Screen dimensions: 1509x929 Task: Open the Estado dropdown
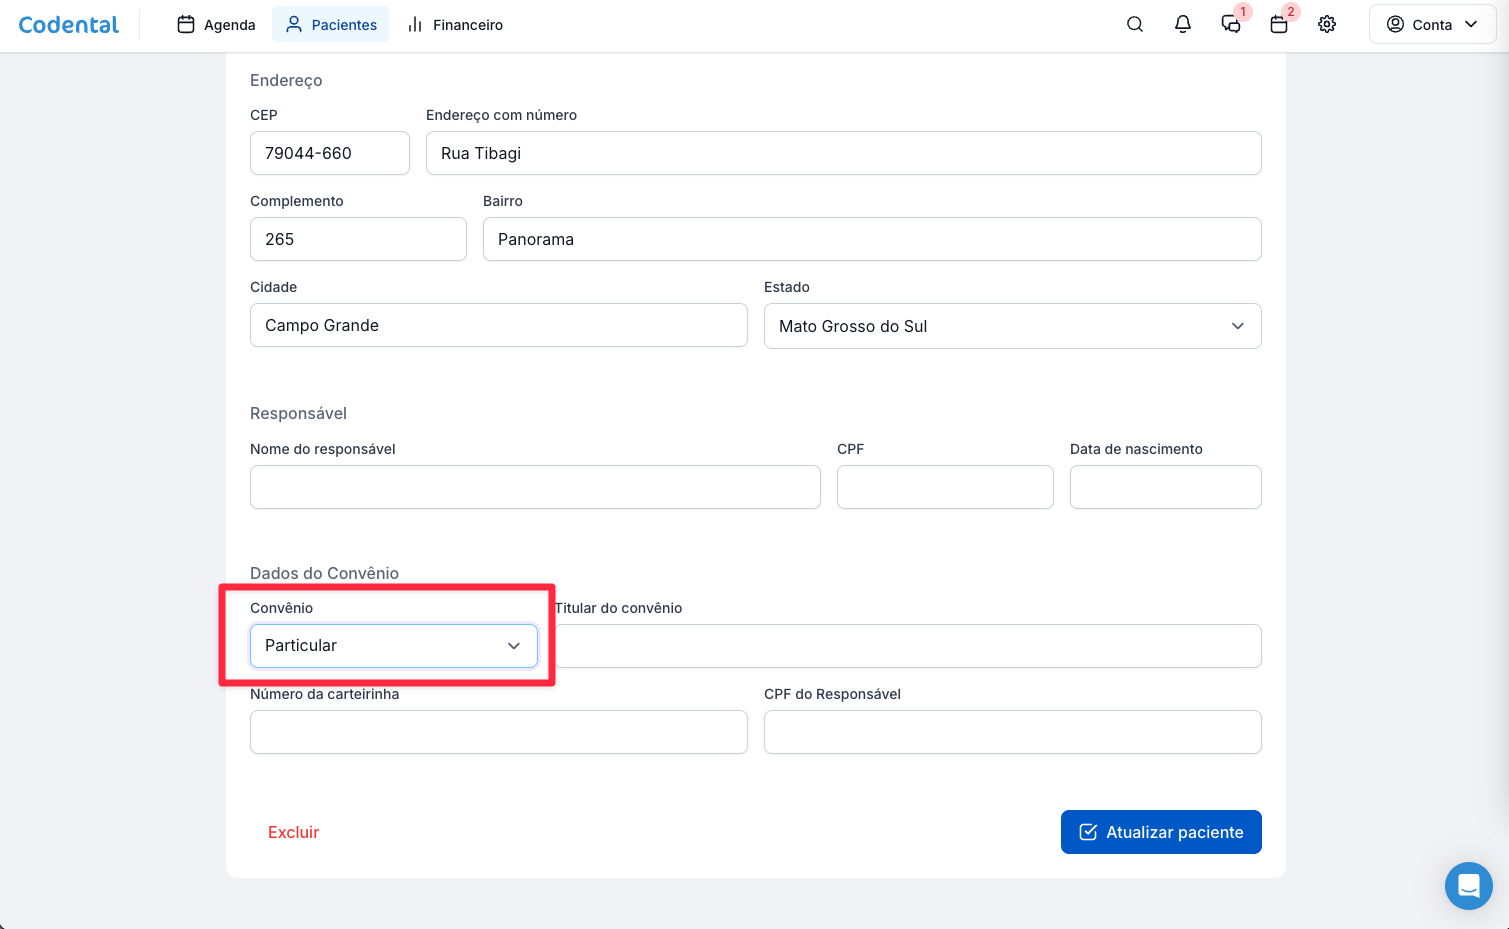1012,326
